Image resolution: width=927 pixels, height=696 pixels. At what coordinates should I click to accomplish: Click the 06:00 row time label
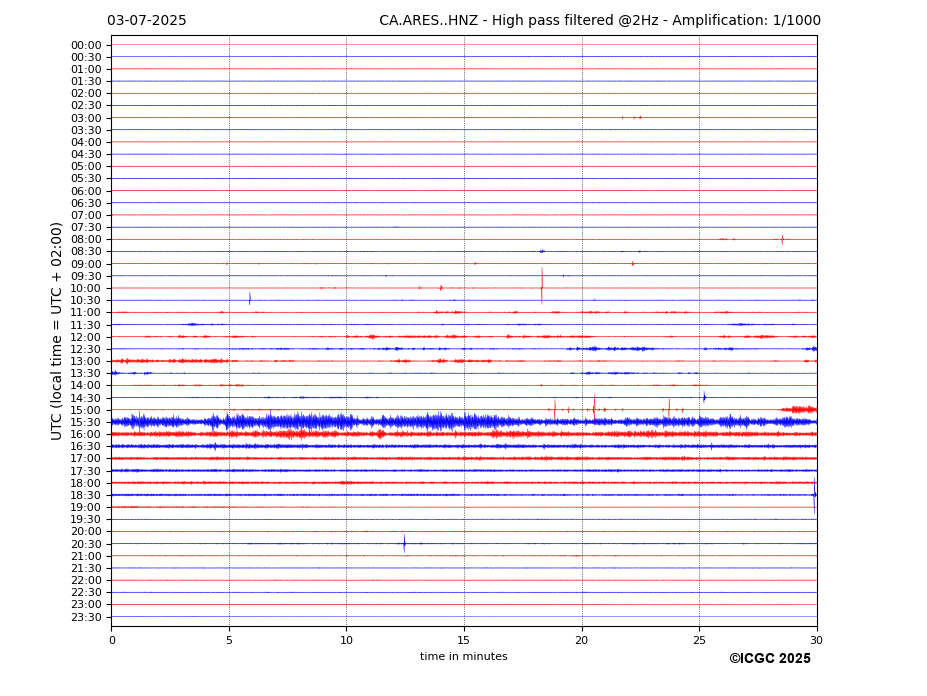(x=86, y=191)
